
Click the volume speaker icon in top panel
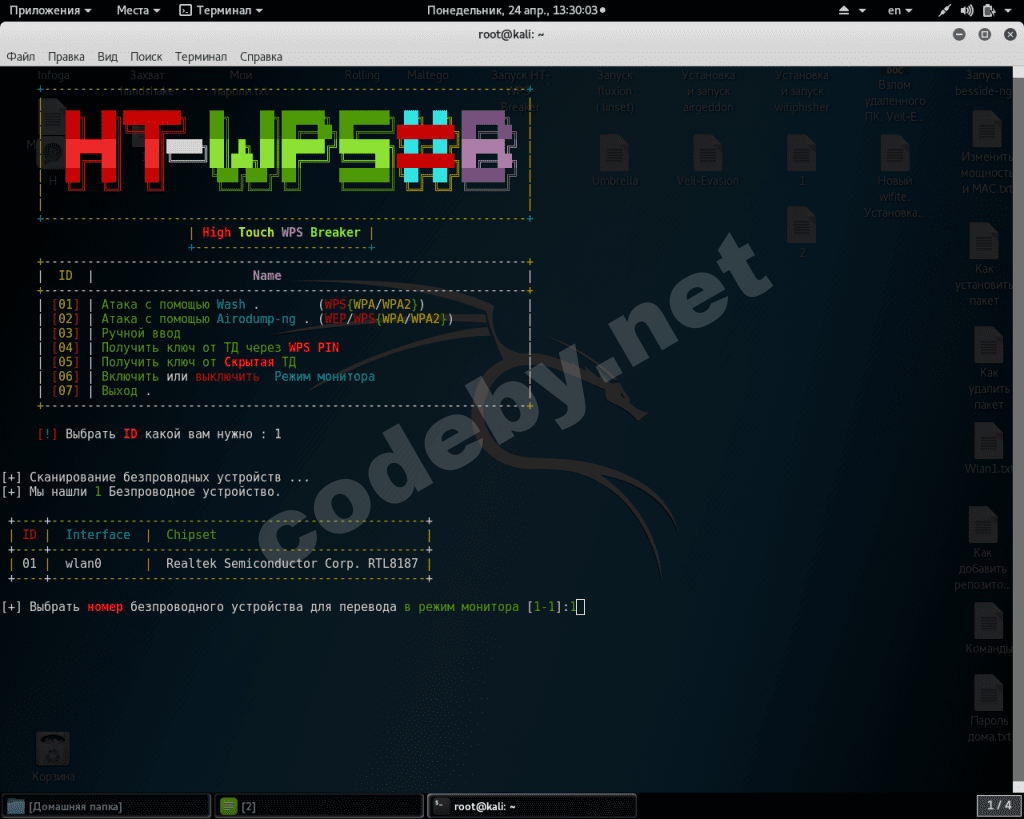(967, 10)
